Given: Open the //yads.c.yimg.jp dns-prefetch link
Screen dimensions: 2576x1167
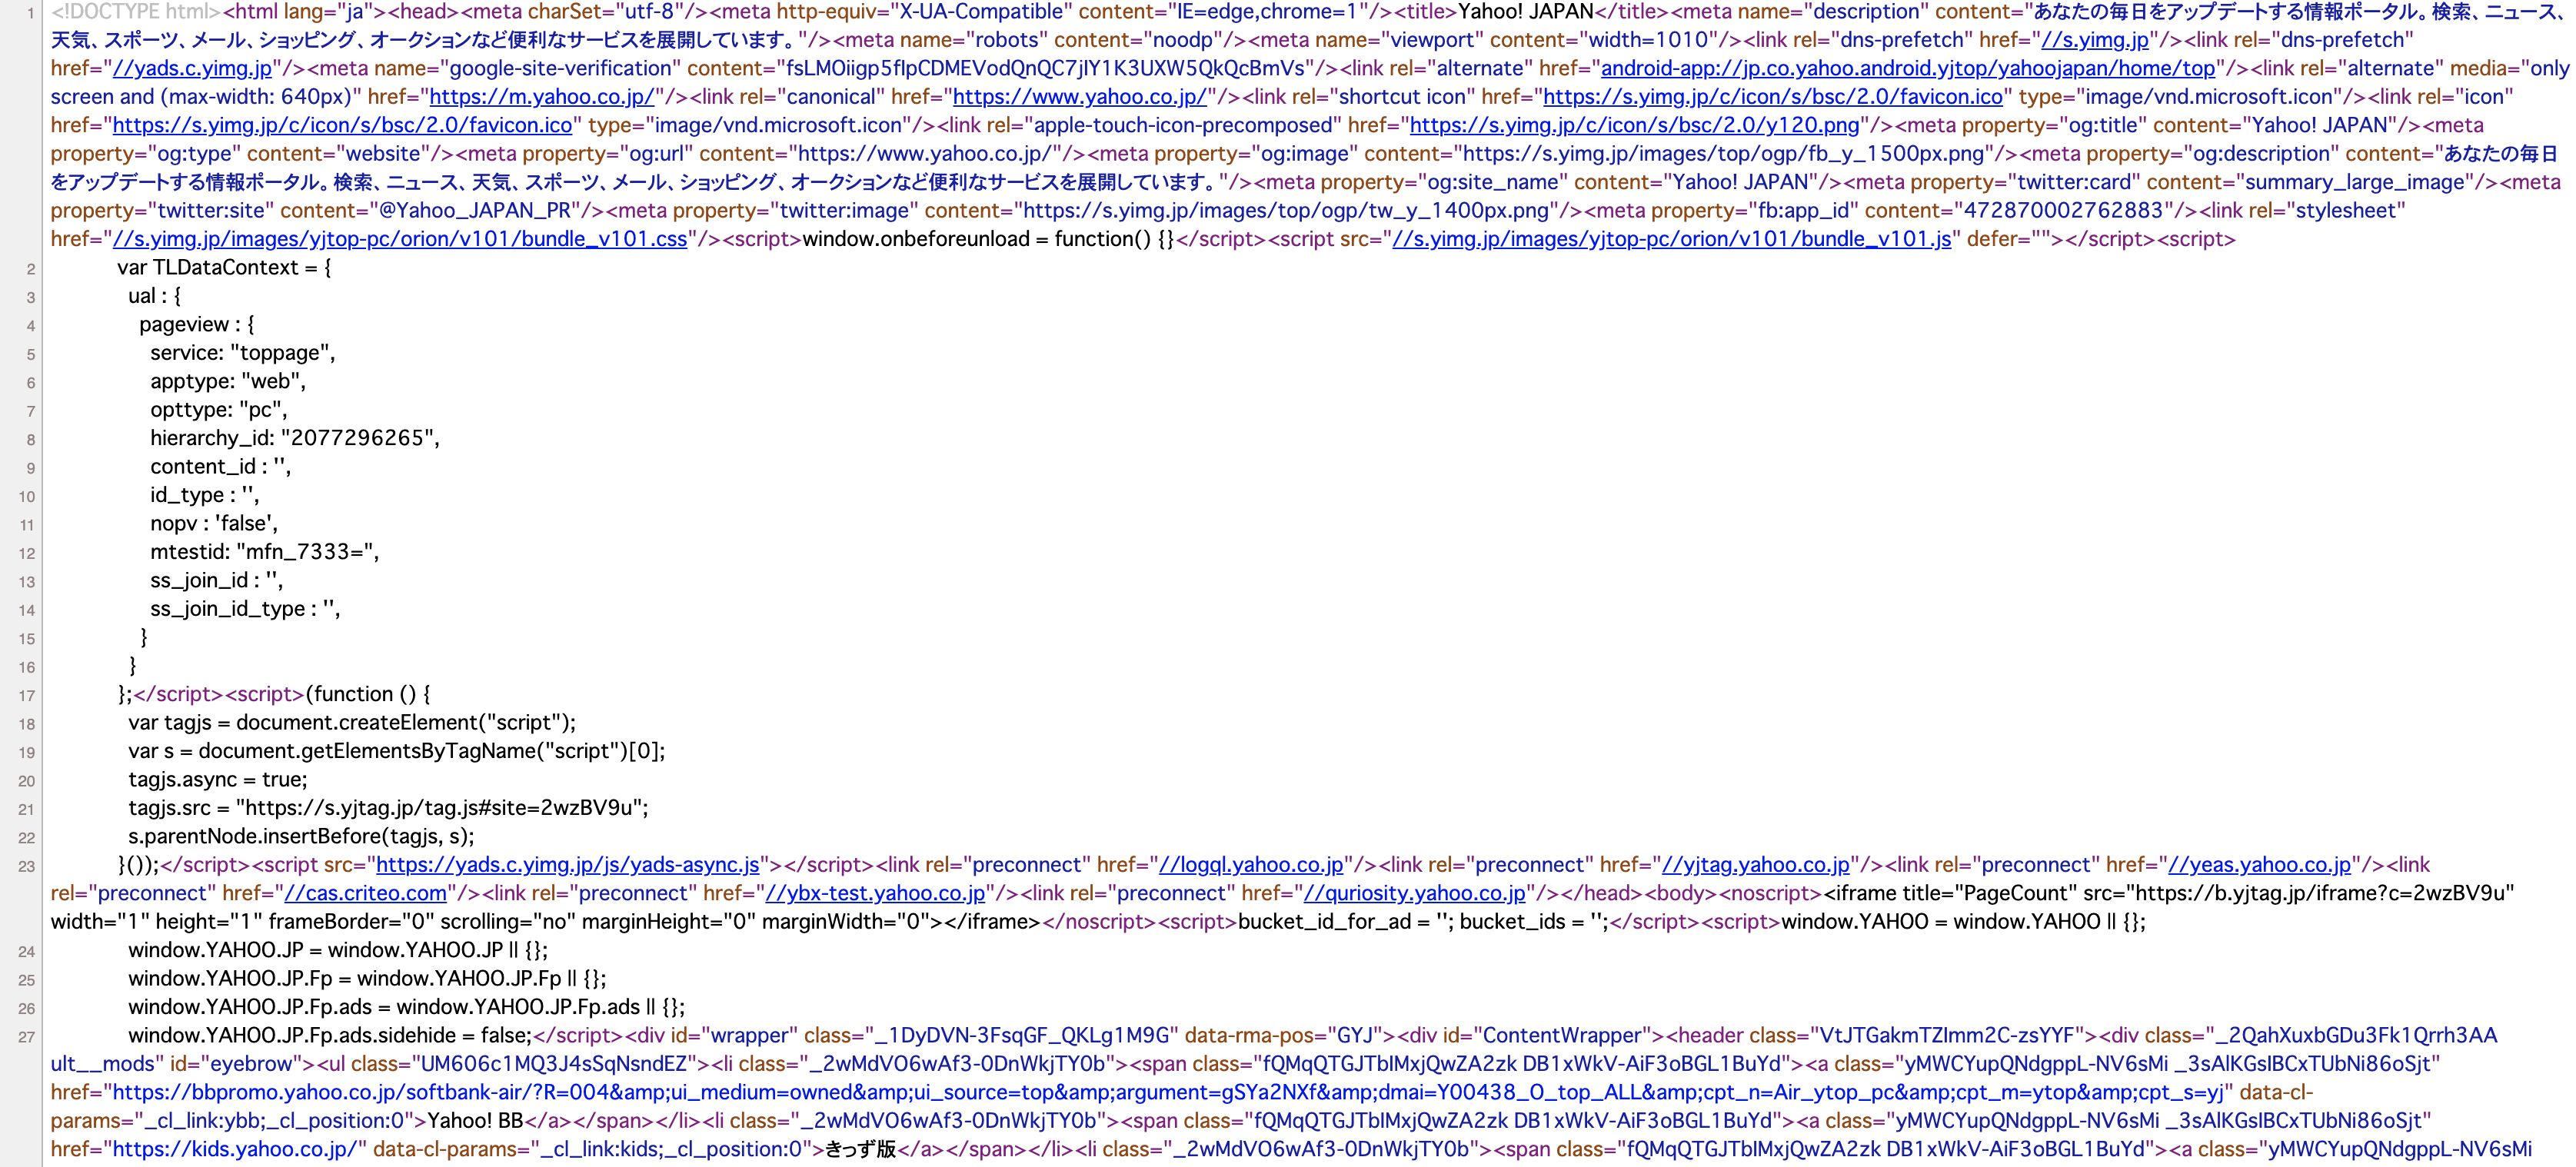Looking at the screenshot, I should click(x=192, y=69).
